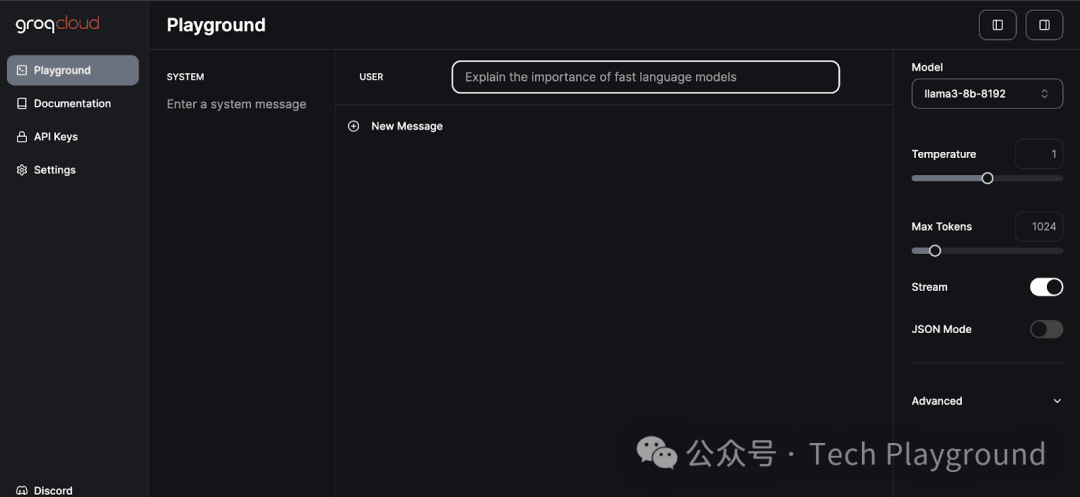
Task: Click the USER role label
Action: tap(371, 77)
